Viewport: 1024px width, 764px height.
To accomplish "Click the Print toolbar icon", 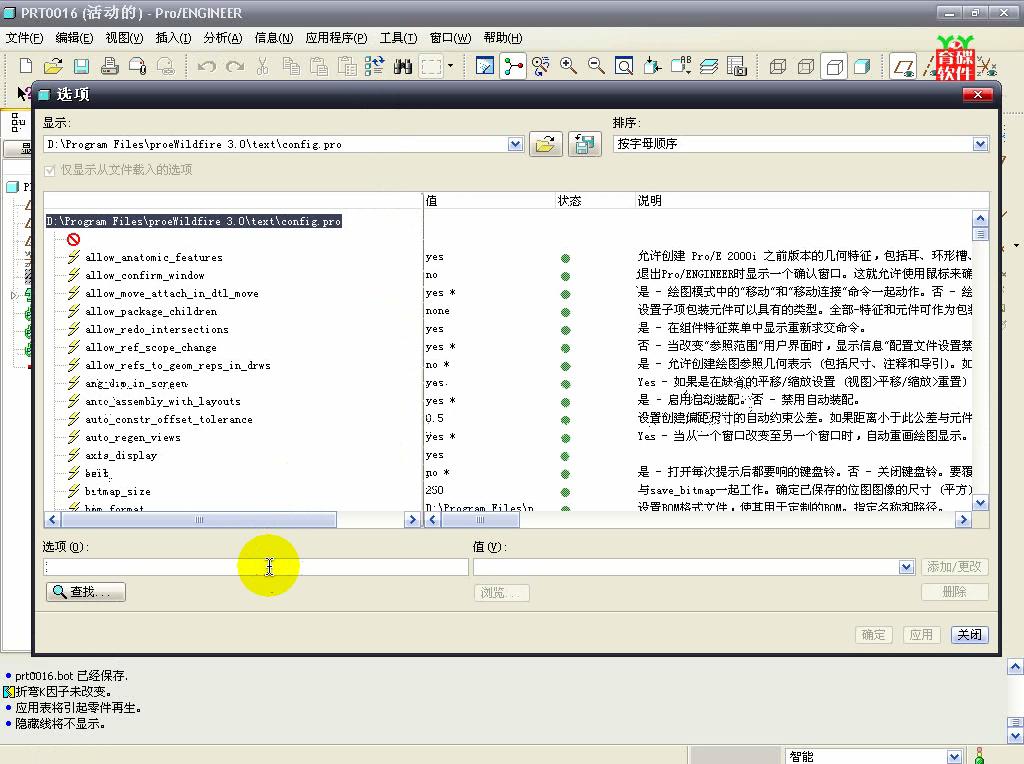I will point(110,66).
